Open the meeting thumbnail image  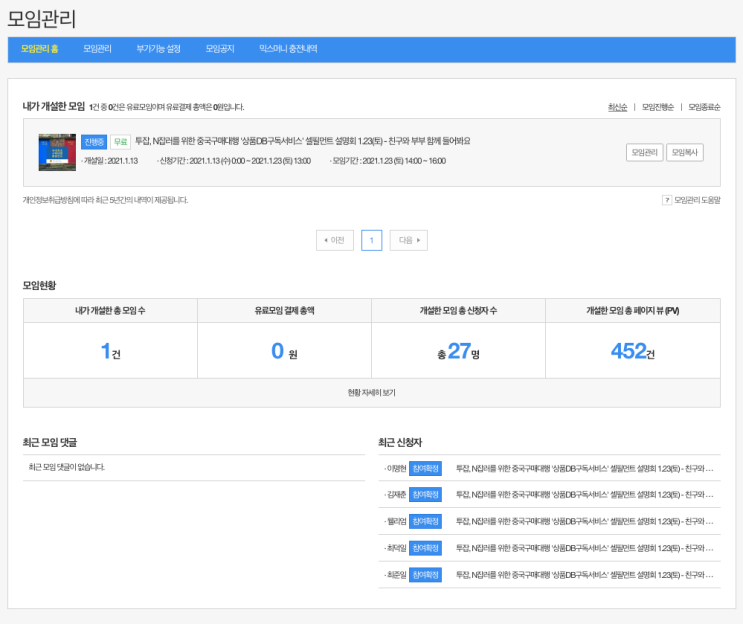[57, 152]
